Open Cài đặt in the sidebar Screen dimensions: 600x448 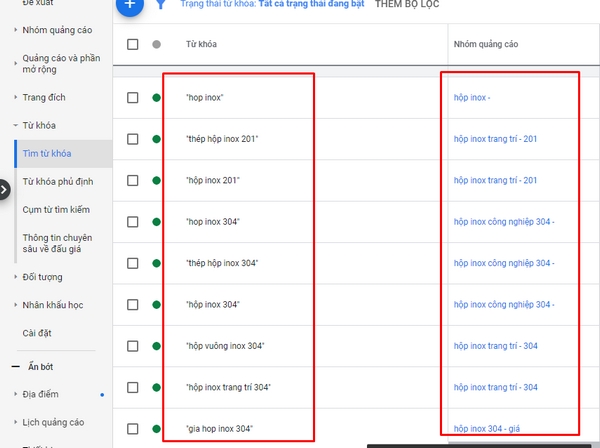[x=37, y=333]
